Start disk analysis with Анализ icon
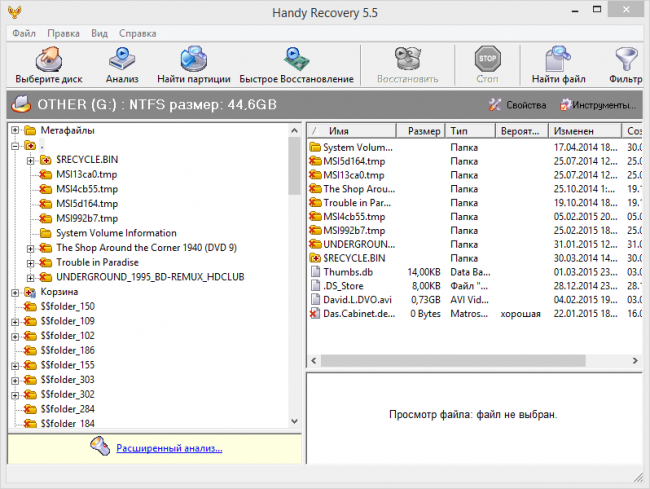This screenshot has width=650, height=489. tap(122, 62)
